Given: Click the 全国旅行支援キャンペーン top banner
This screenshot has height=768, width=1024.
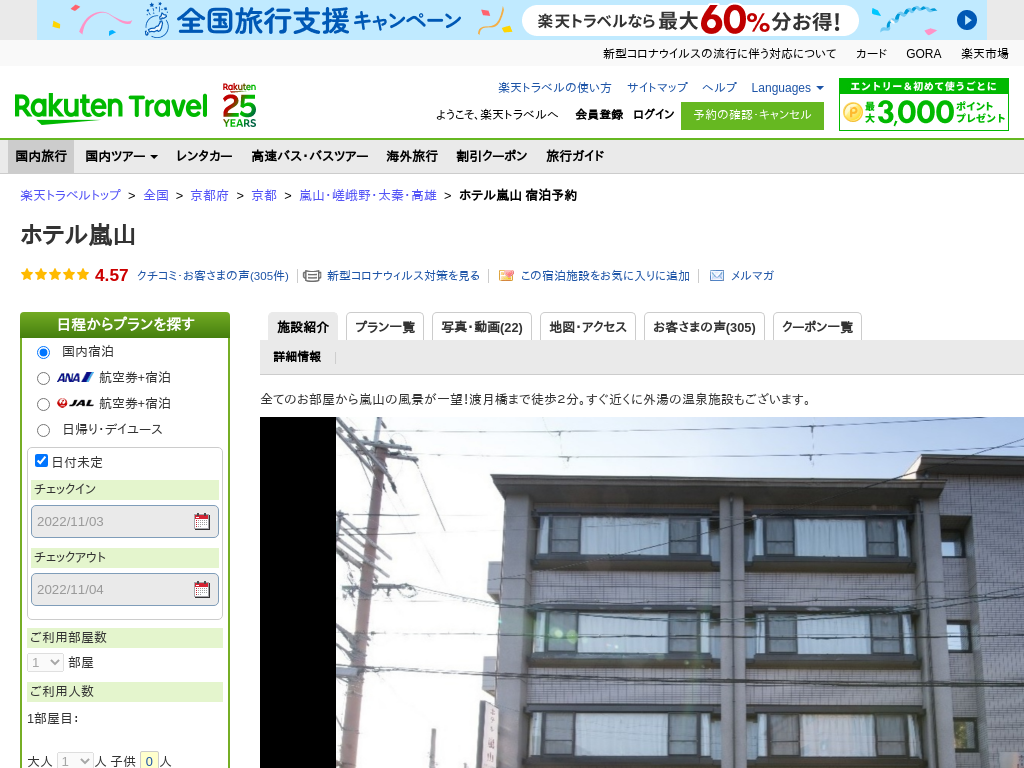Looking at the screenshot, I should 512,20.
